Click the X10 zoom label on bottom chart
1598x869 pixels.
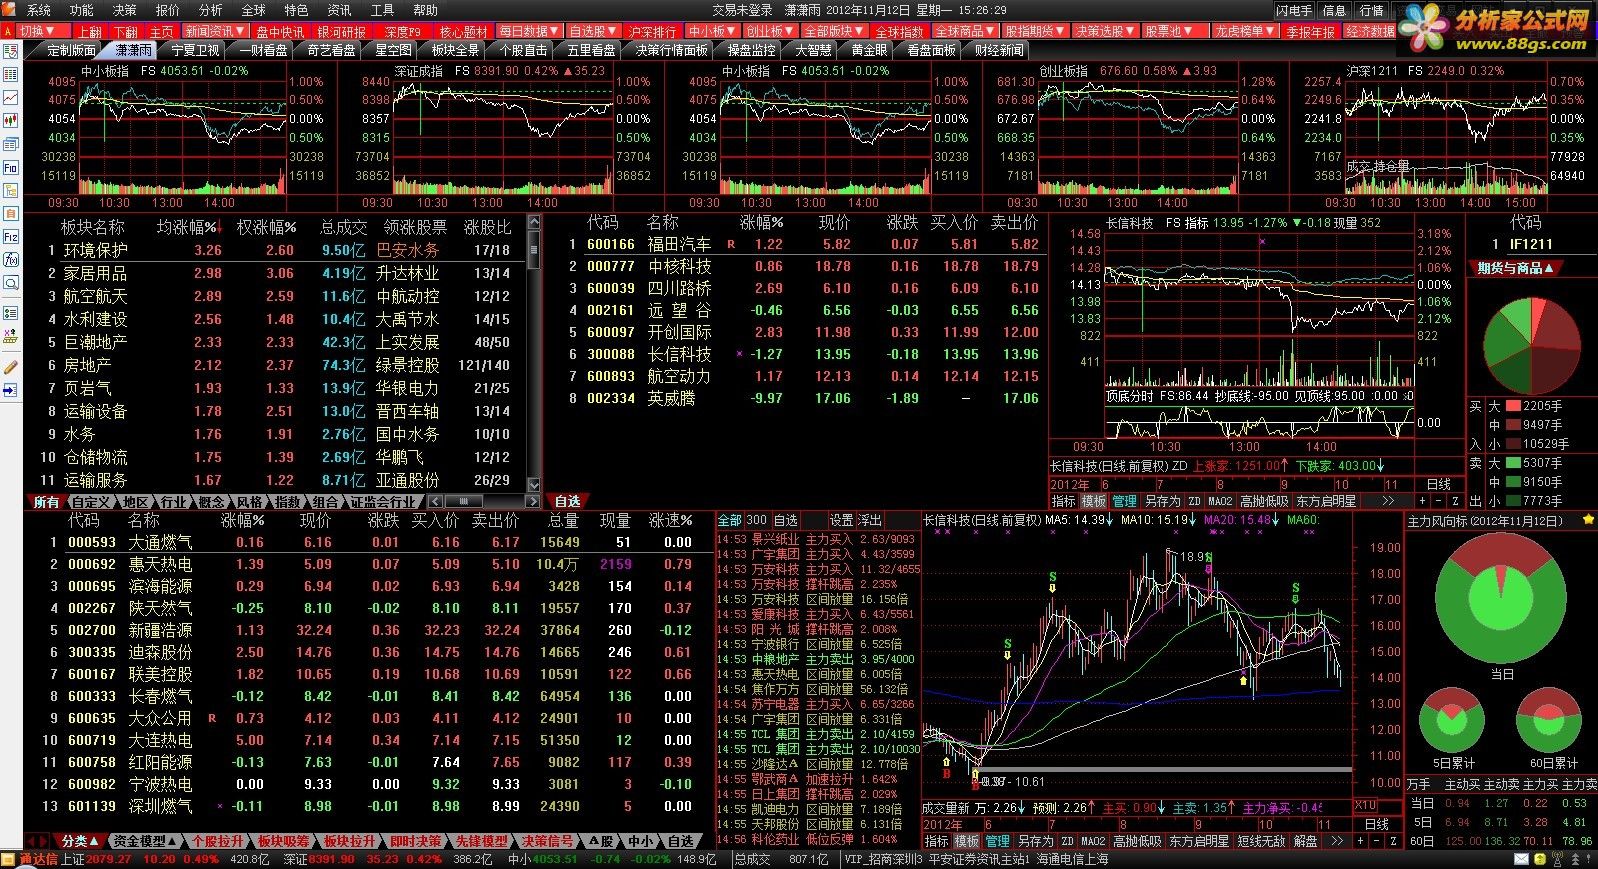[1365, 806]
